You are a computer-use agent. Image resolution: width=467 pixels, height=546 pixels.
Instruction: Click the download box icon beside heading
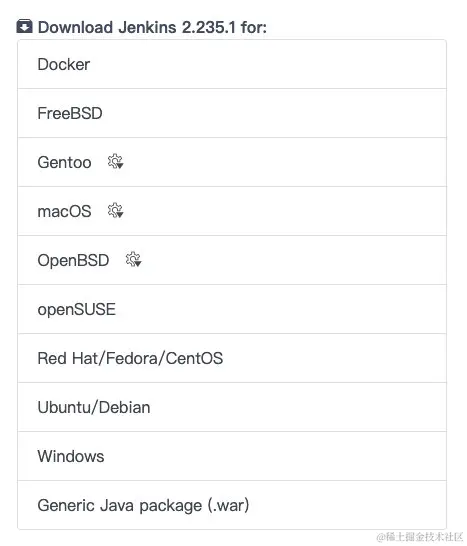[x=24, y=26]
